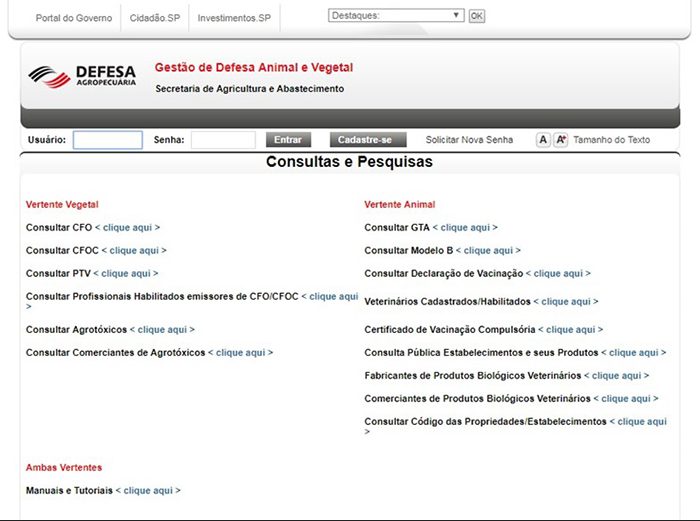Click the Defesa Agropecuária logo
The width and height of the screenshot is (700, 521).
[82, 77]
